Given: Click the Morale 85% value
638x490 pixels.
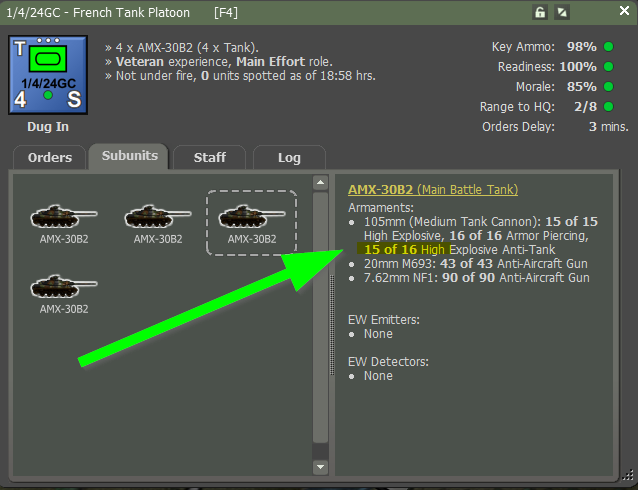Looking at the screenshot, I should click(581, 87).
